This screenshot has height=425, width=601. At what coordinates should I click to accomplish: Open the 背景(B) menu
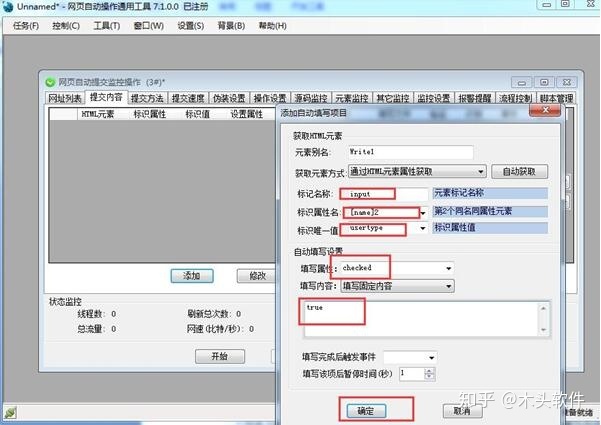(x=231, y=26)
